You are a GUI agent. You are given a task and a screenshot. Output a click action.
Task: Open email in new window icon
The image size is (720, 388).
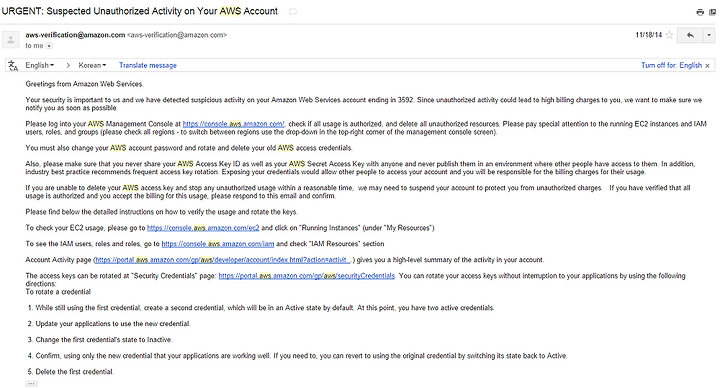712,12
